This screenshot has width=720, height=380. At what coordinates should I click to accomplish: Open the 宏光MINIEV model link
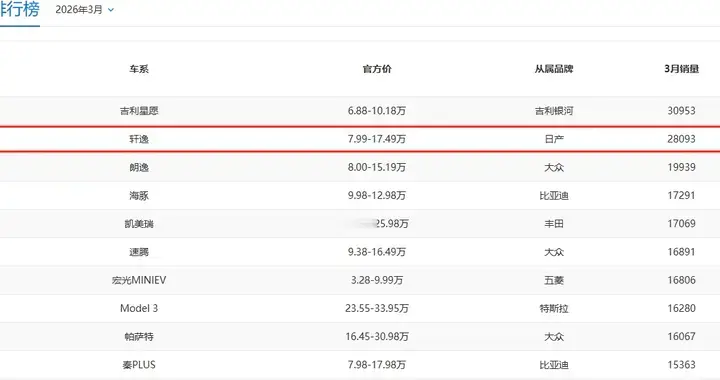coord(139,280)
